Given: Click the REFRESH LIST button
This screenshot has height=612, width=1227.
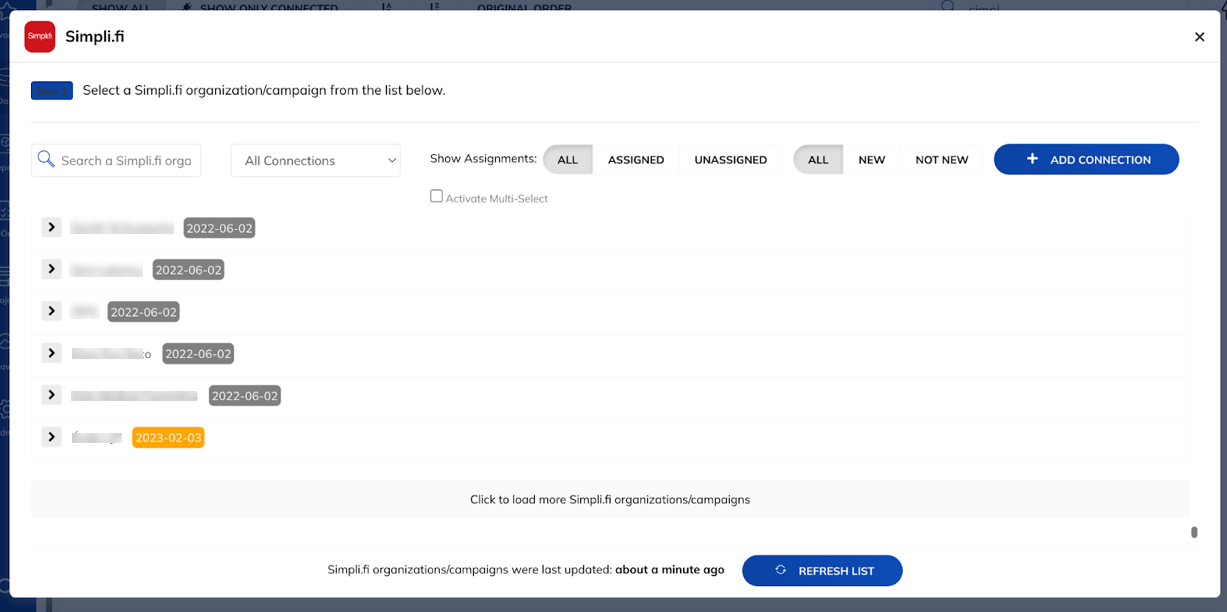Looking at the screenshot, I should (822, 571).
